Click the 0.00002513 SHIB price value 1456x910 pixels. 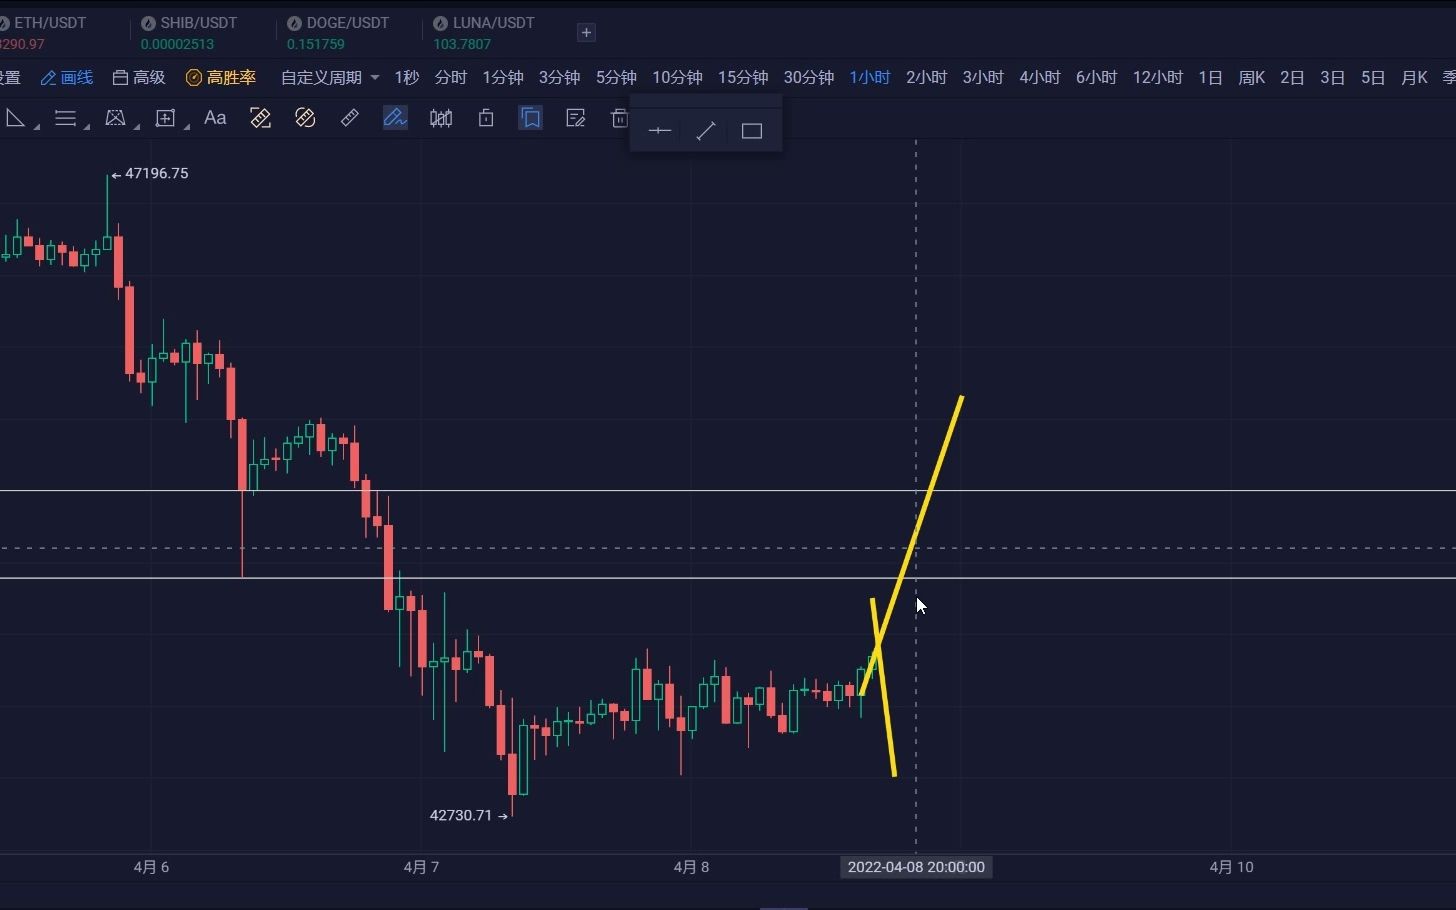177,44
